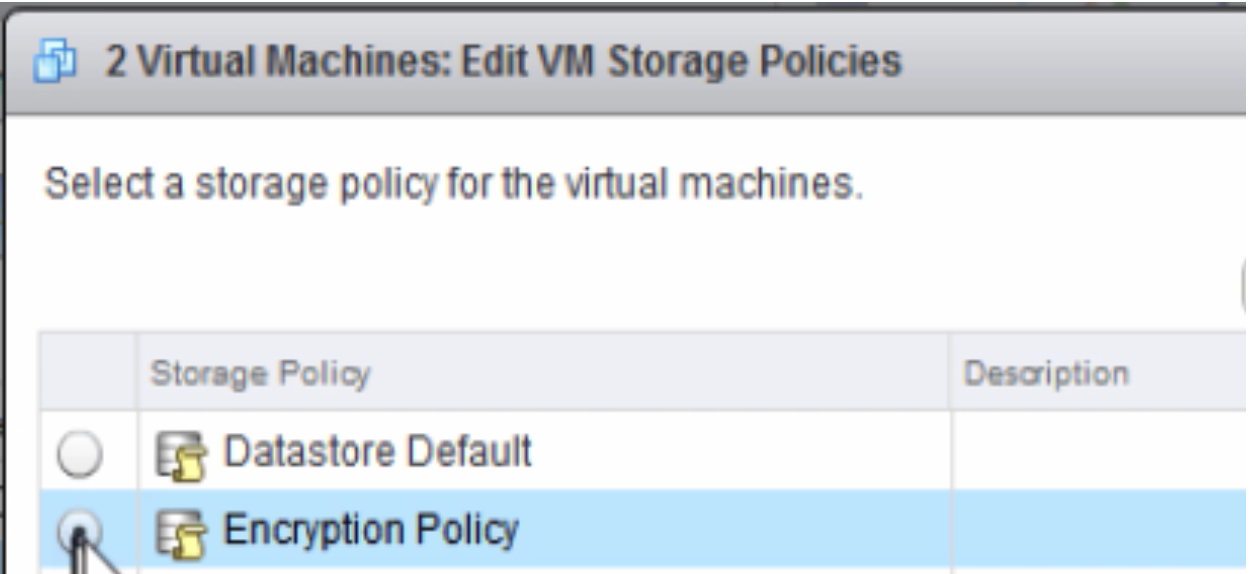This screenshot has height=574, width=1252.
Task: Choose the Datastore Default policy name text
Action: point(378,453)
